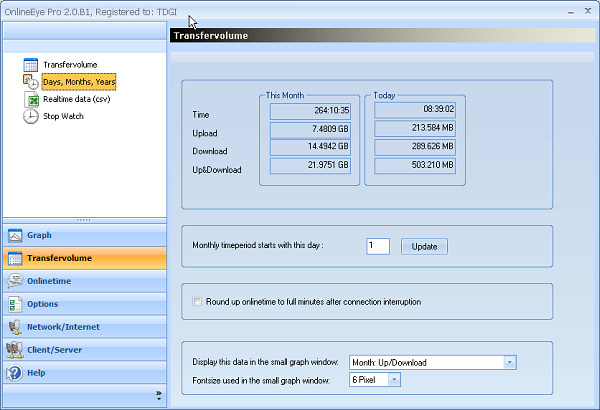The width and height of the screenshot is (600, 410).
Task: Enable rounding up onlinetime to full minutes
Action: tap(197, 302)
